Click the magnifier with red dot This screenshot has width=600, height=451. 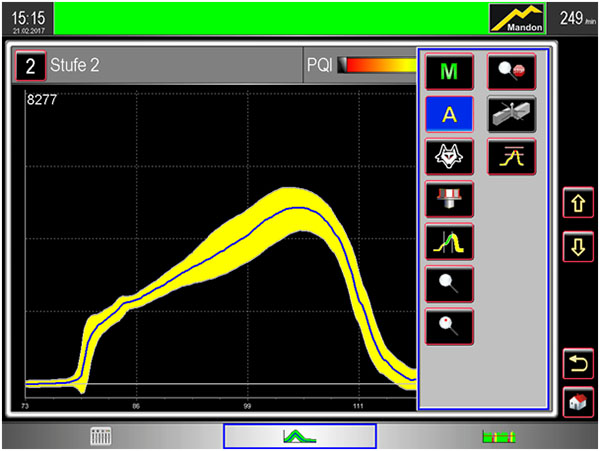pos(449,326)
